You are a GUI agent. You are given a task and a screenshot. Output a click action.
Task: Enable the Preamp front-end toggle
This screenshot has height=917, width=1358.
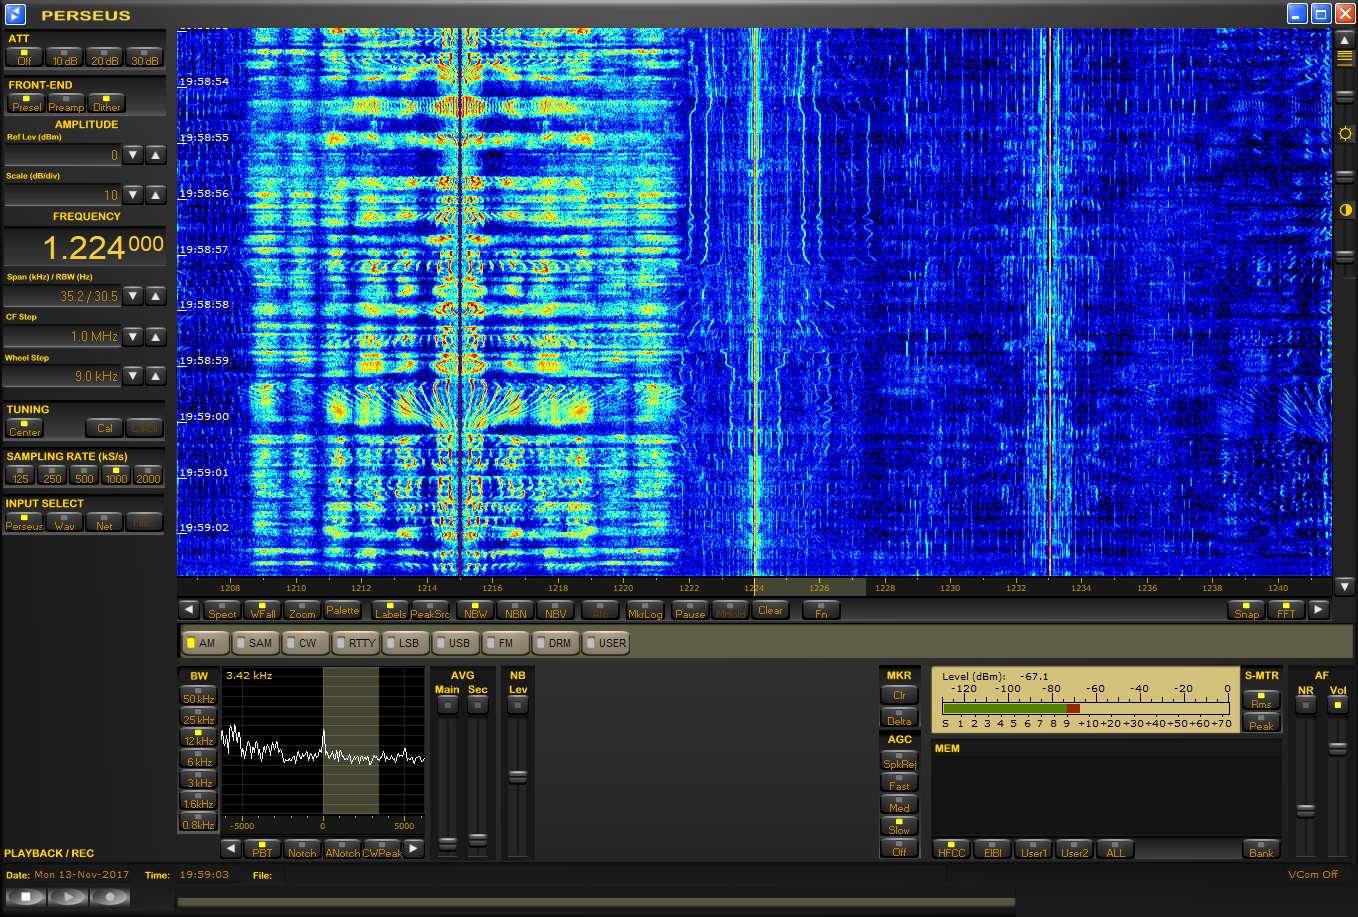click(66, 103)
